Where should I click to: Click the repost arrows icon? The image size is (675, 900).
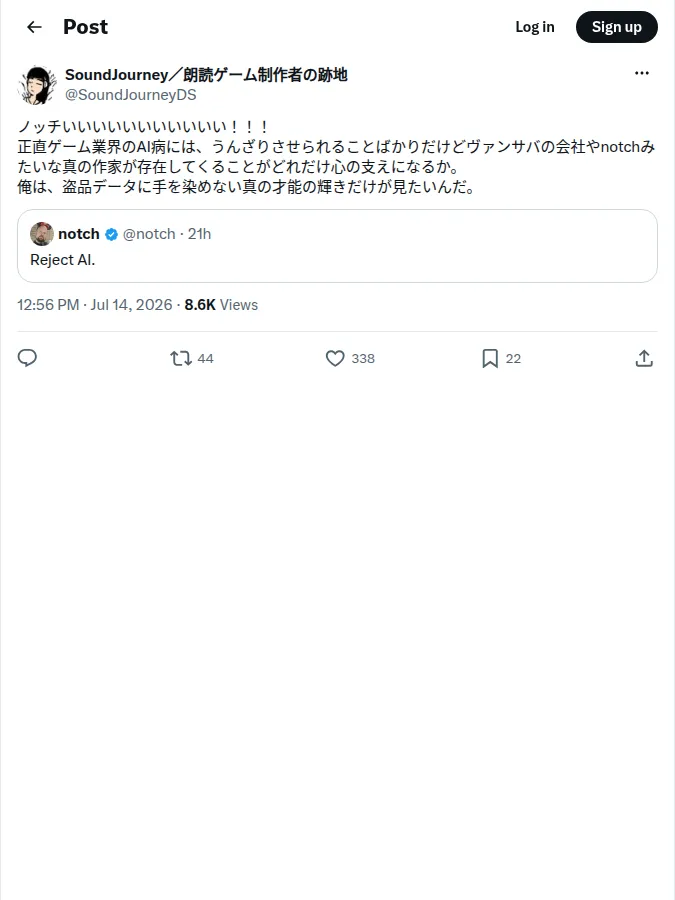(x=181, y=359)
